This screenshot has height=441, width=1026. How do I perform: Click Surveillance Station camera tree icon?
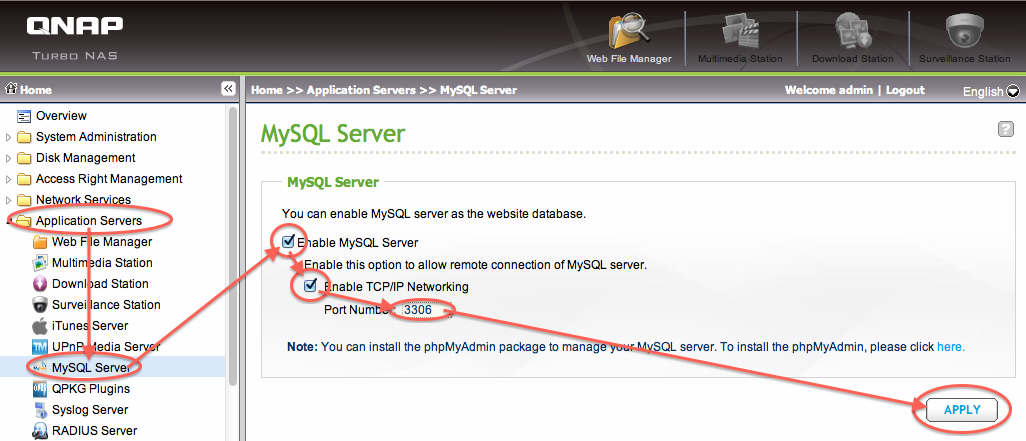[x=40, y=305]
